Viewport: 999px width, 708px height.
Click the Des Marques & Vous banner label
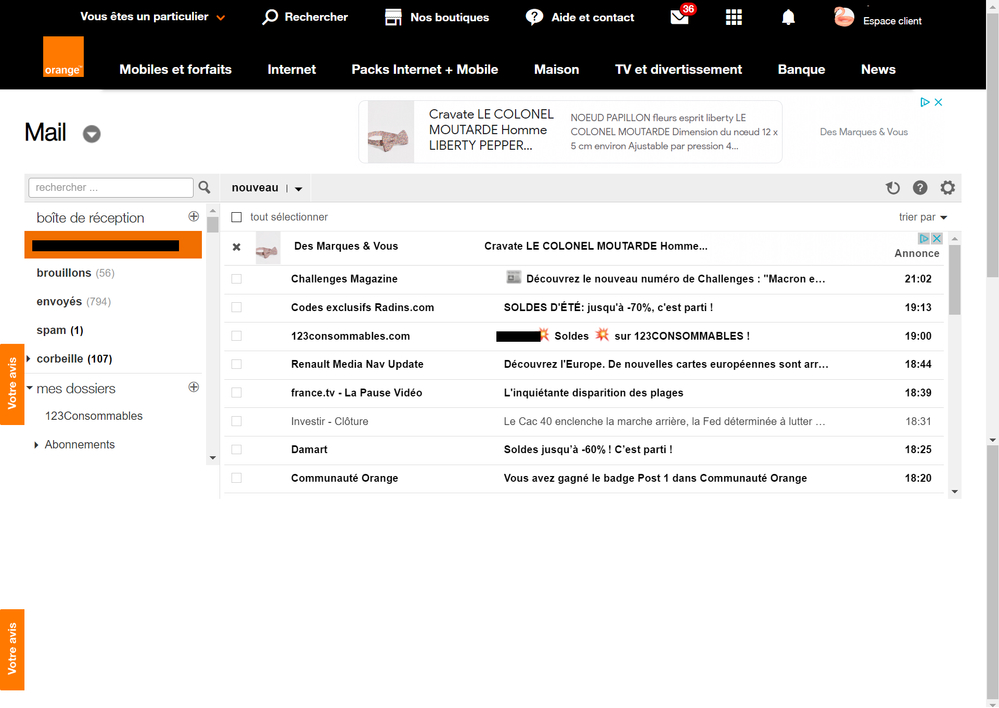[x=863, y=132]
